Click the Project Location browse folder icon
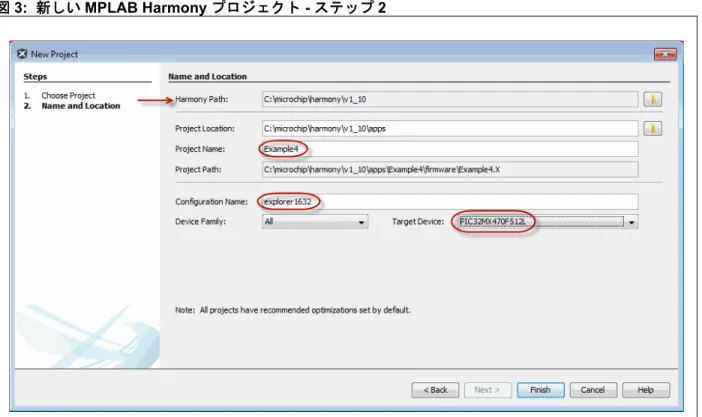702x417 pixels. pyautogui.click(x=652, y=129)
